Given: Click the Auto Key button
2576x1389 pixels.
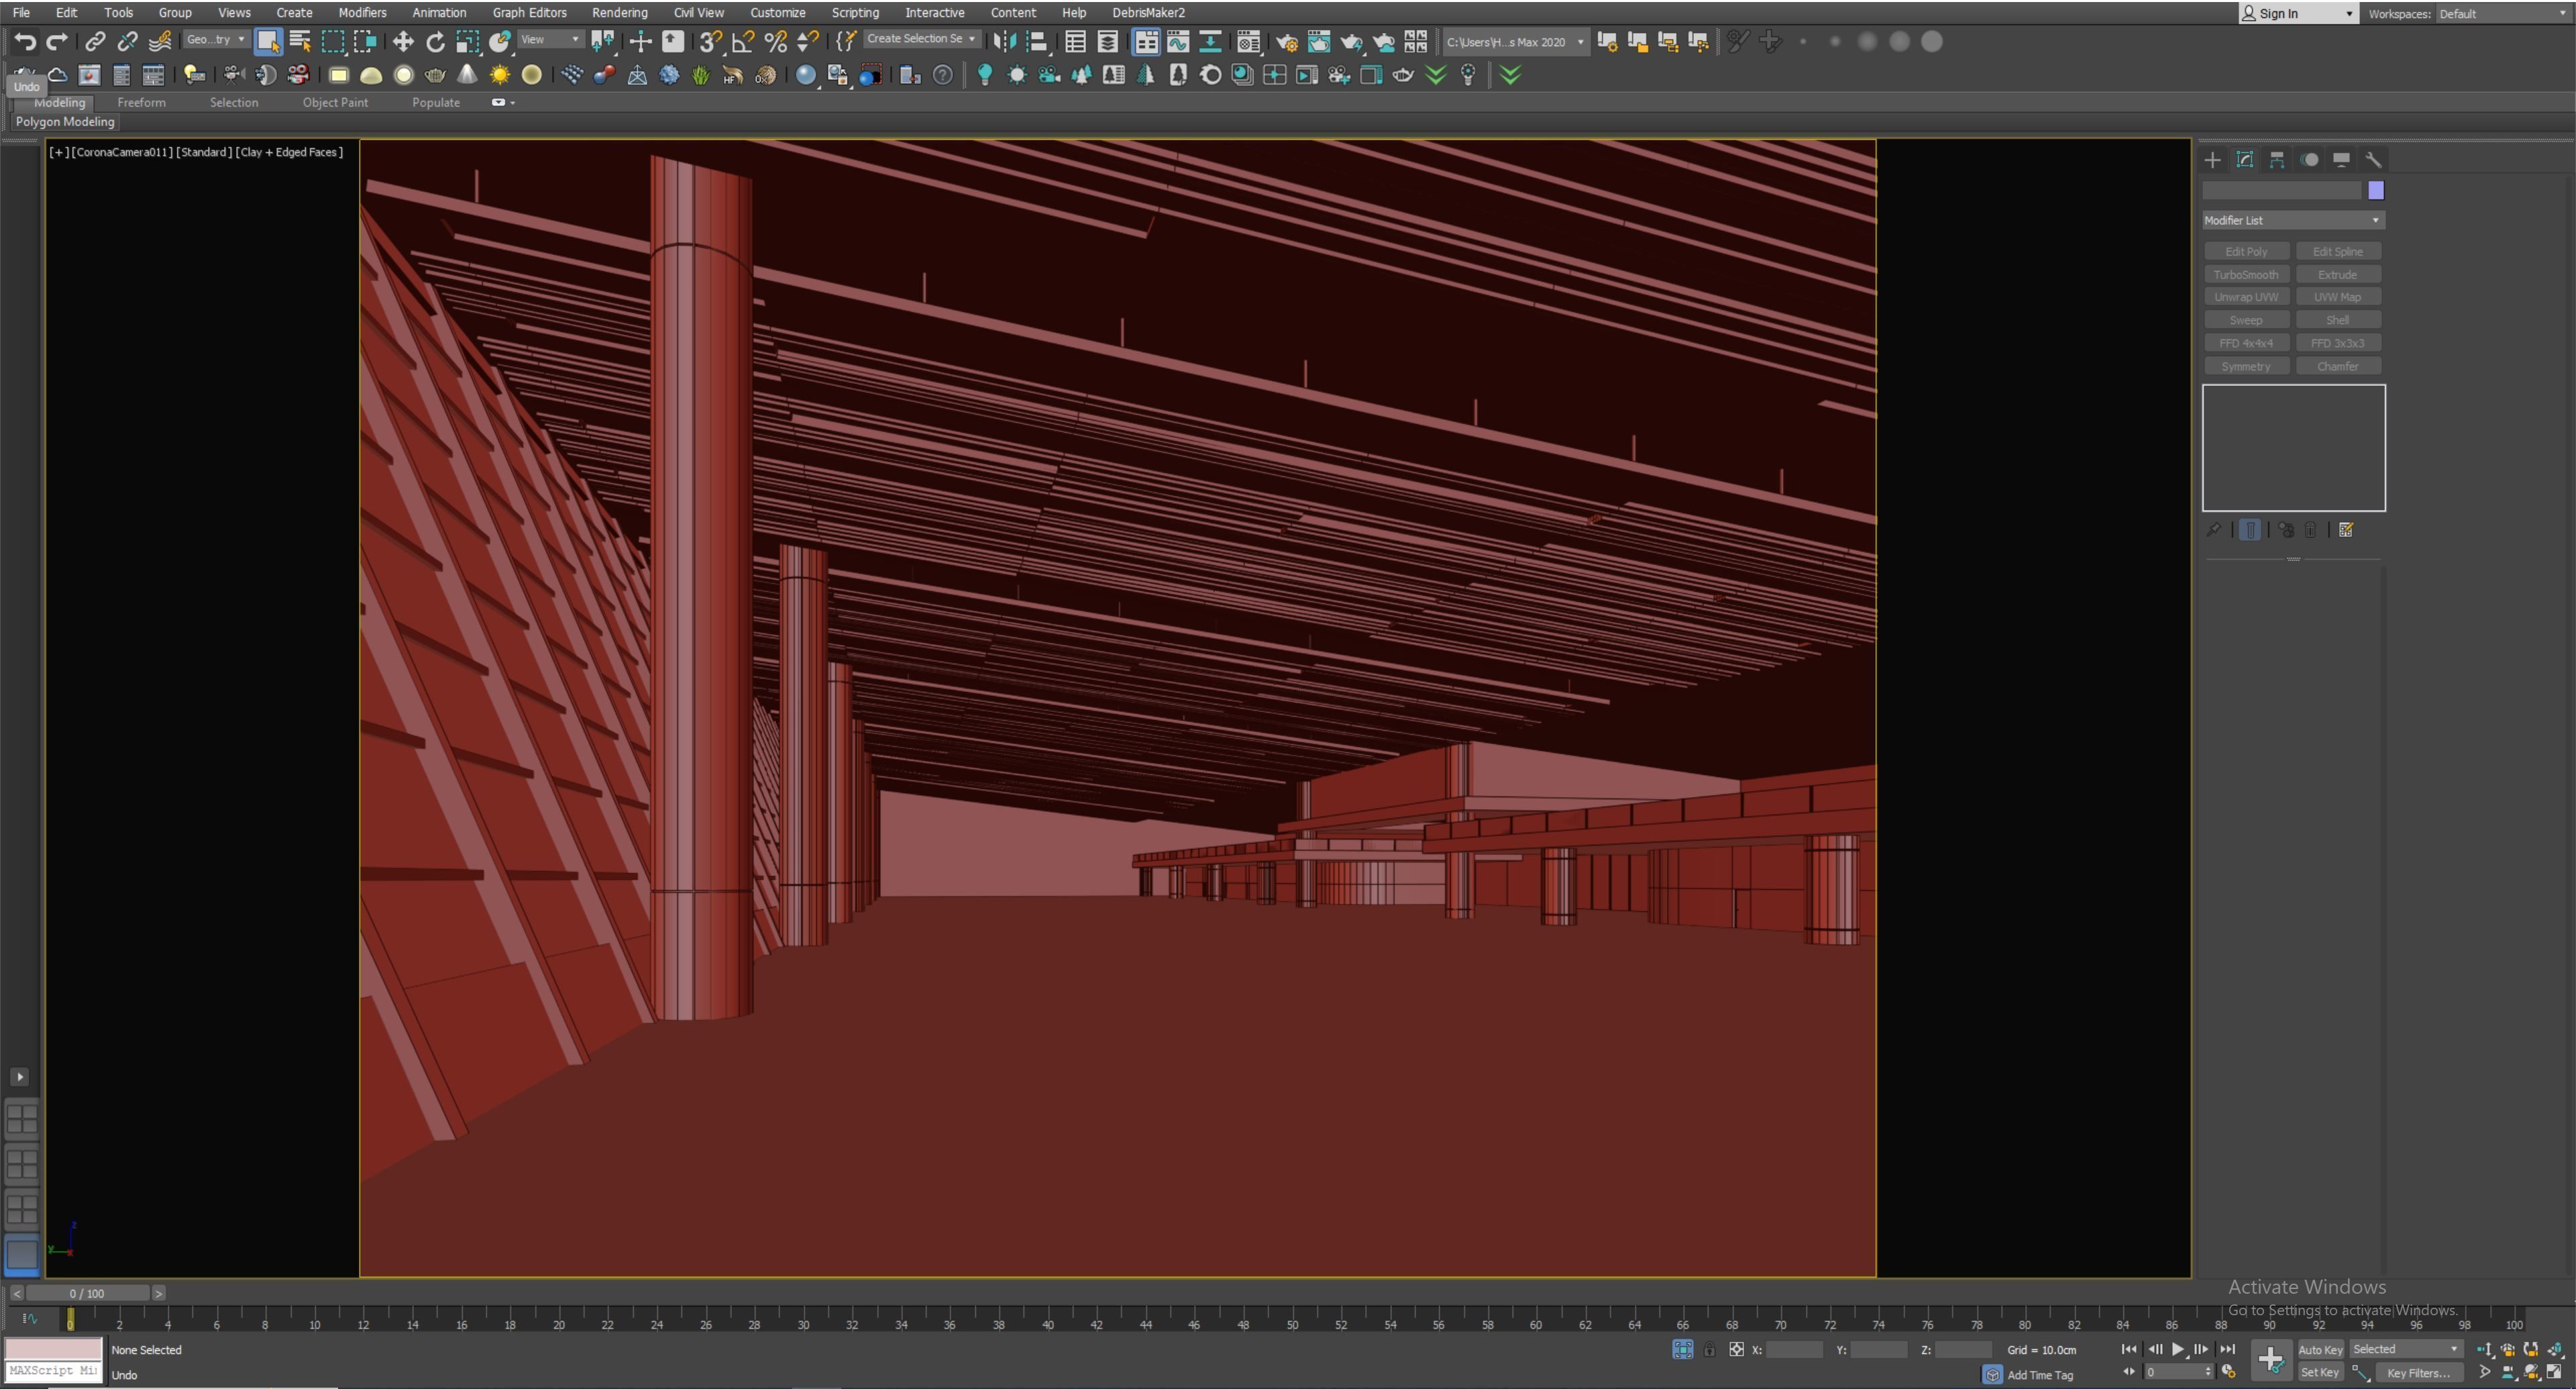Looking at the screenshot, I should pos(2320,1349).
